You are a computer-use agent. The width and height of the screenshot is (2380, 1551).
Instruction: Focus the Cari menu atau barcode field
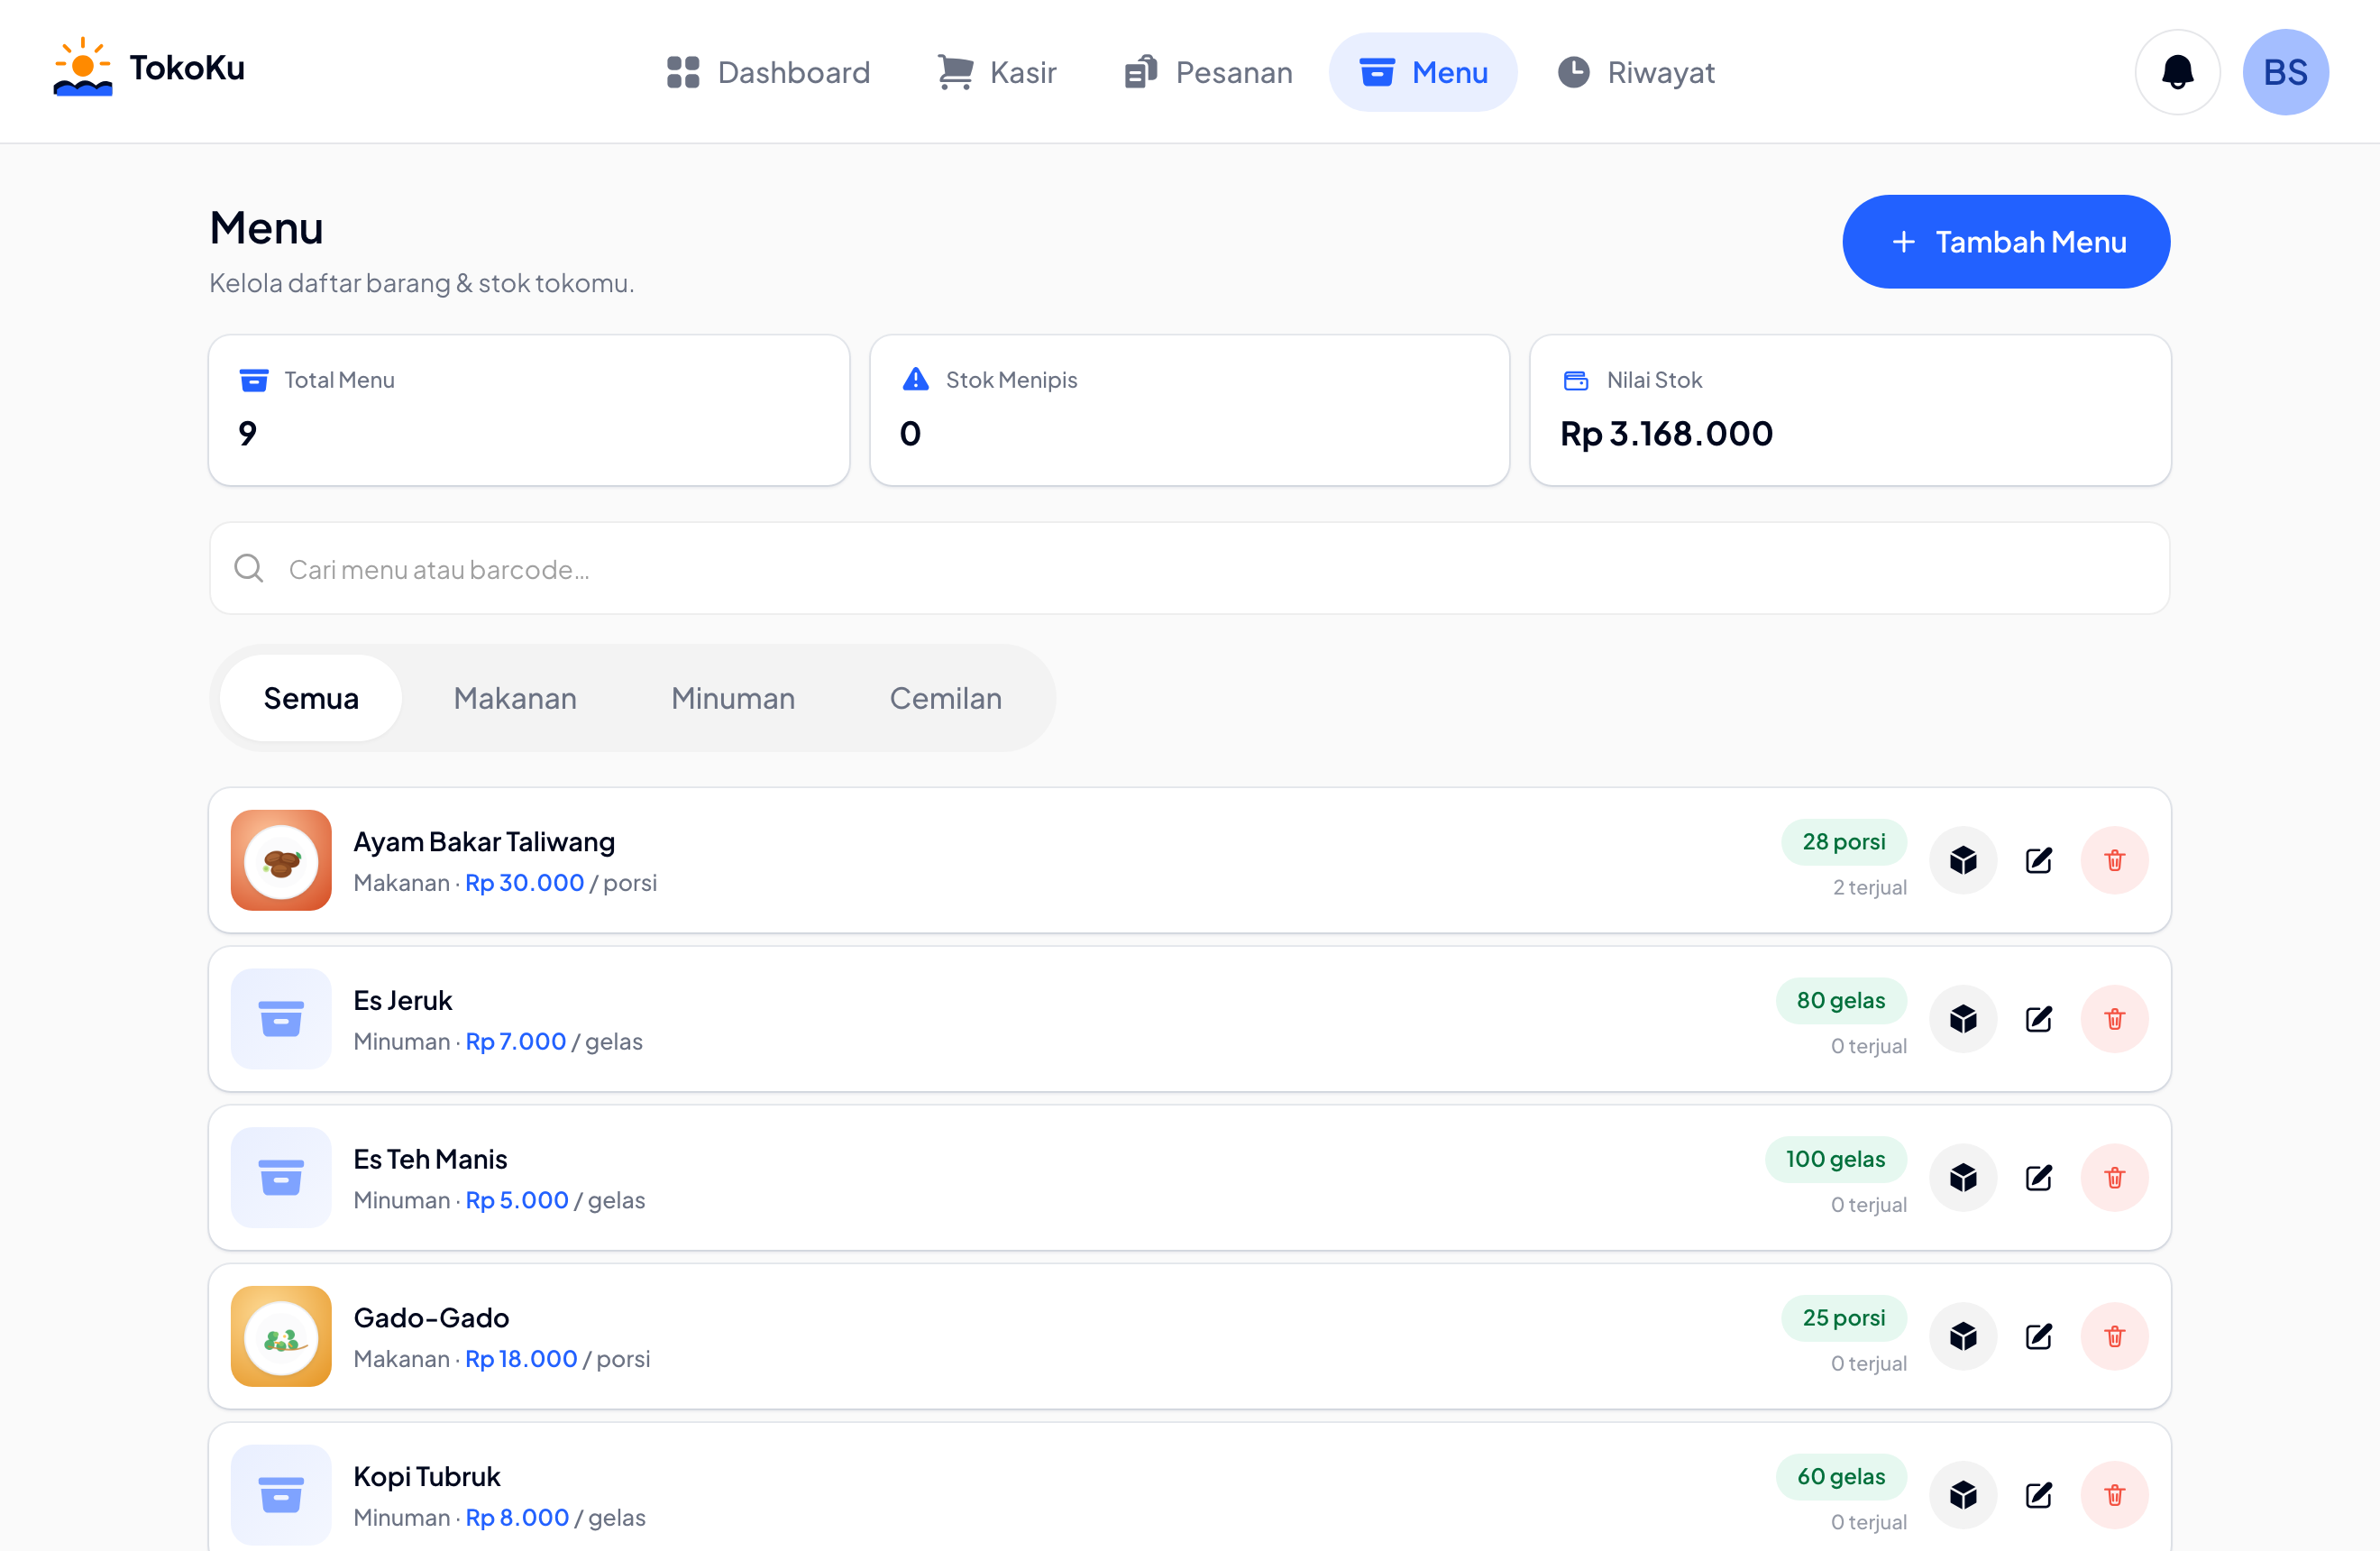1189,569
